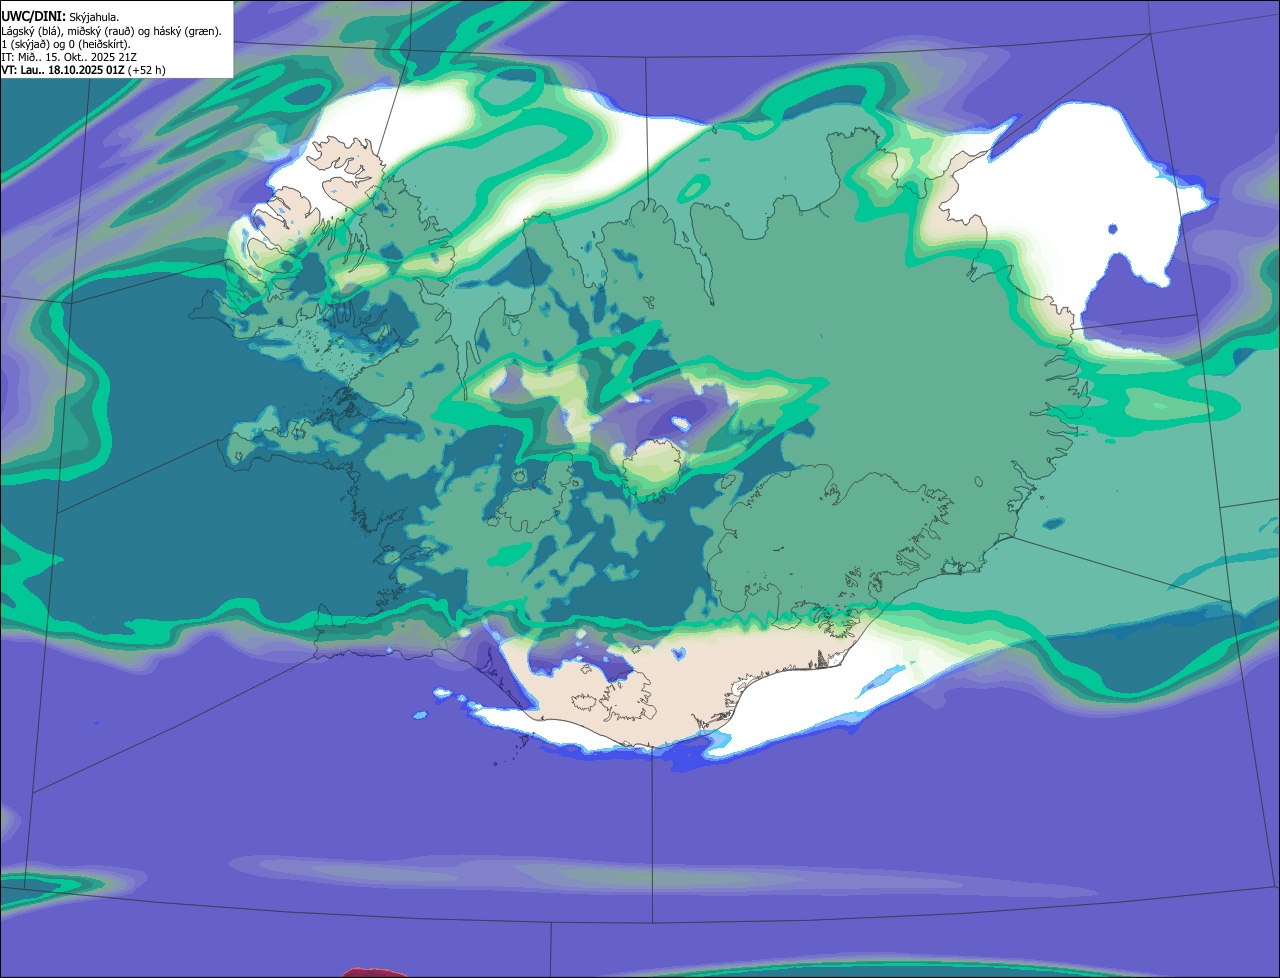The width and height of the screenshot is (1280, 978).
Task: Click the "VT: Lau.. 18.10.2025 01Z (+52 h)" line
Action: coord(84,70)
